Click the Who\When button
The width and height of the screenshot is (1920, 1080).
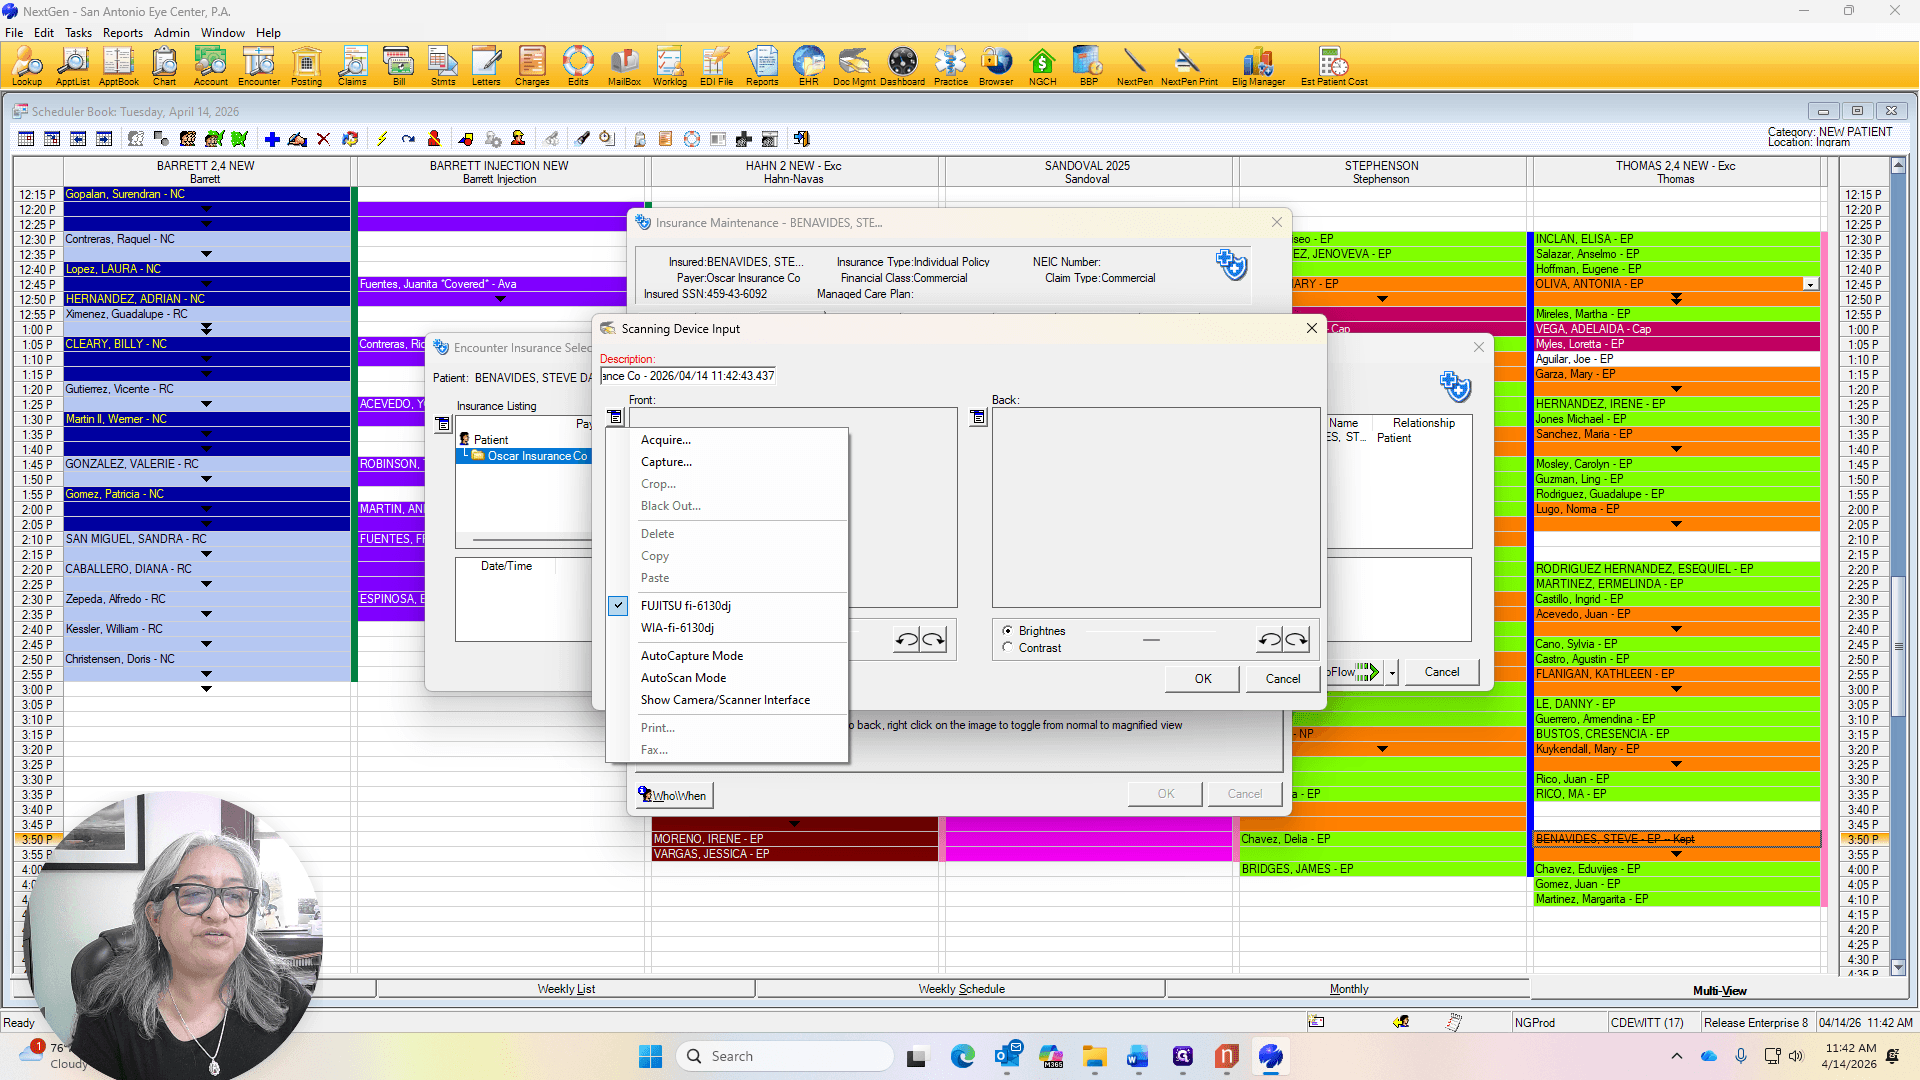click(675, 795)
